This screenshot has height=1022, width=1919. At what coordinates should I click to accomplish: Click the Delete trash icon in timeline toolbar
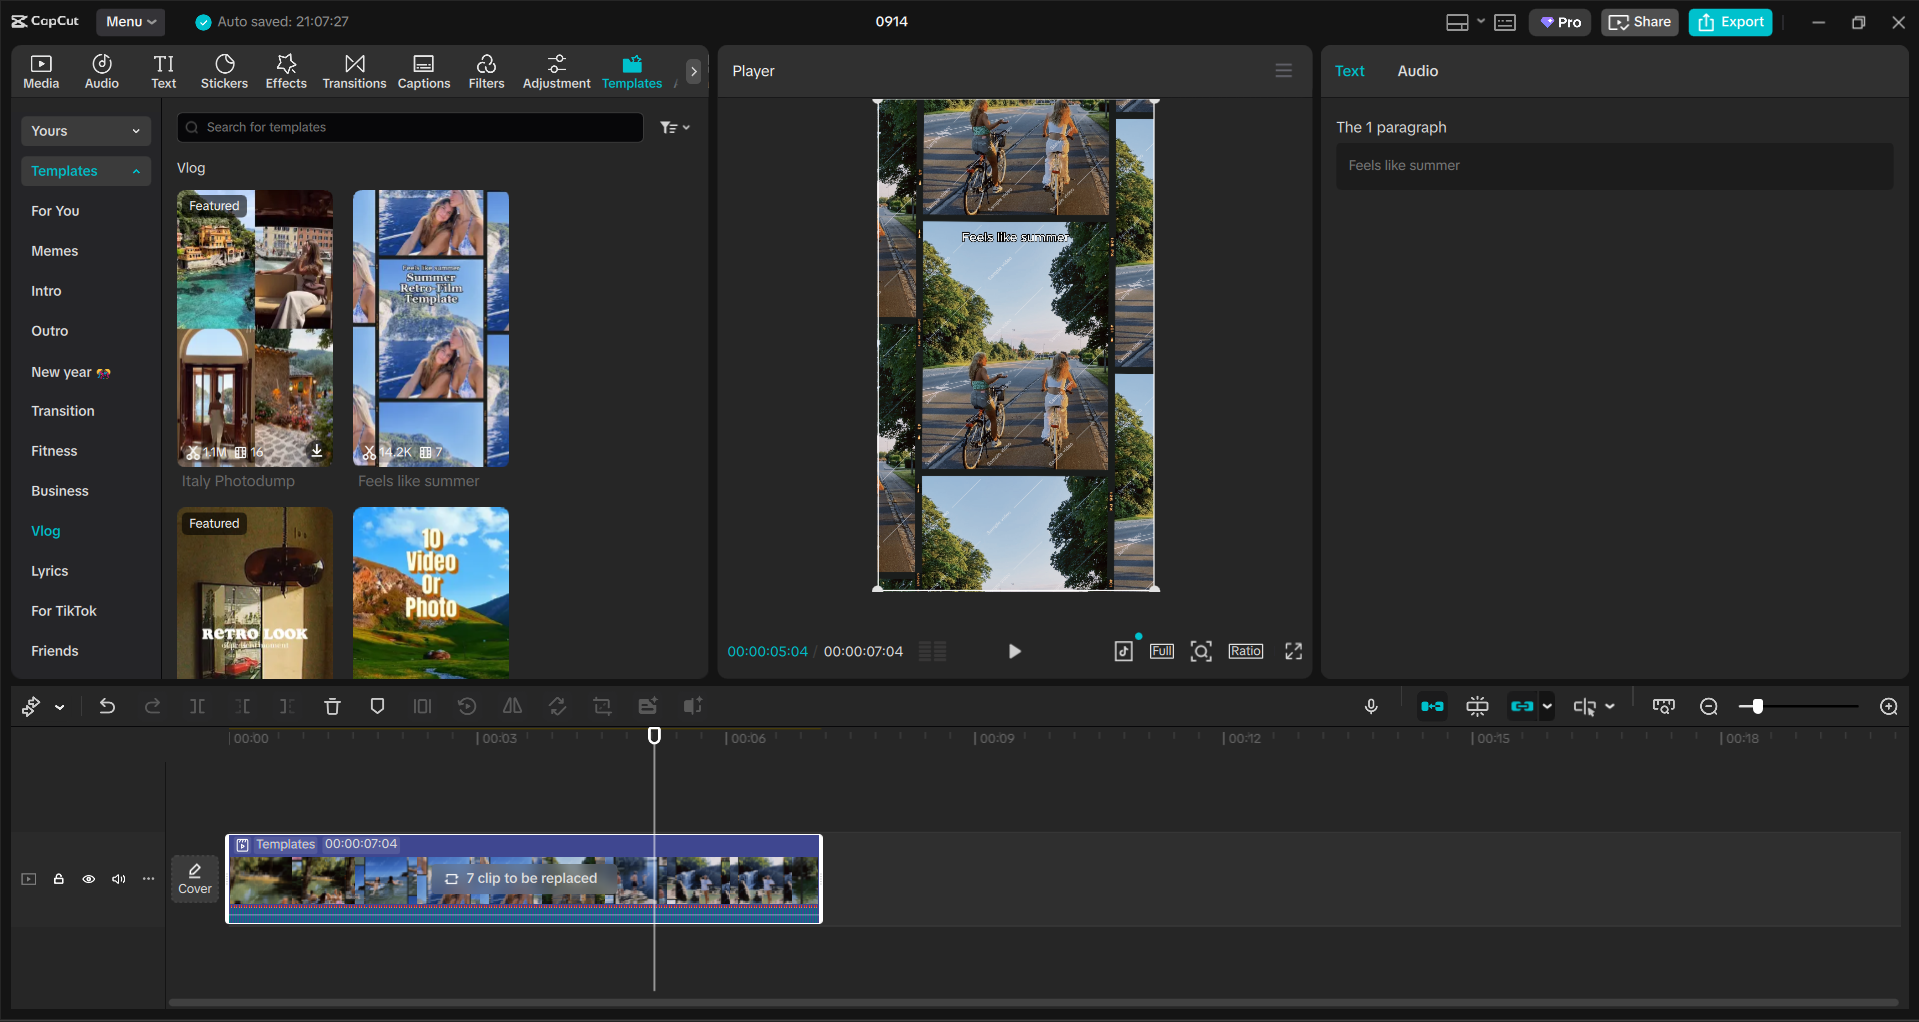[332, 707]
